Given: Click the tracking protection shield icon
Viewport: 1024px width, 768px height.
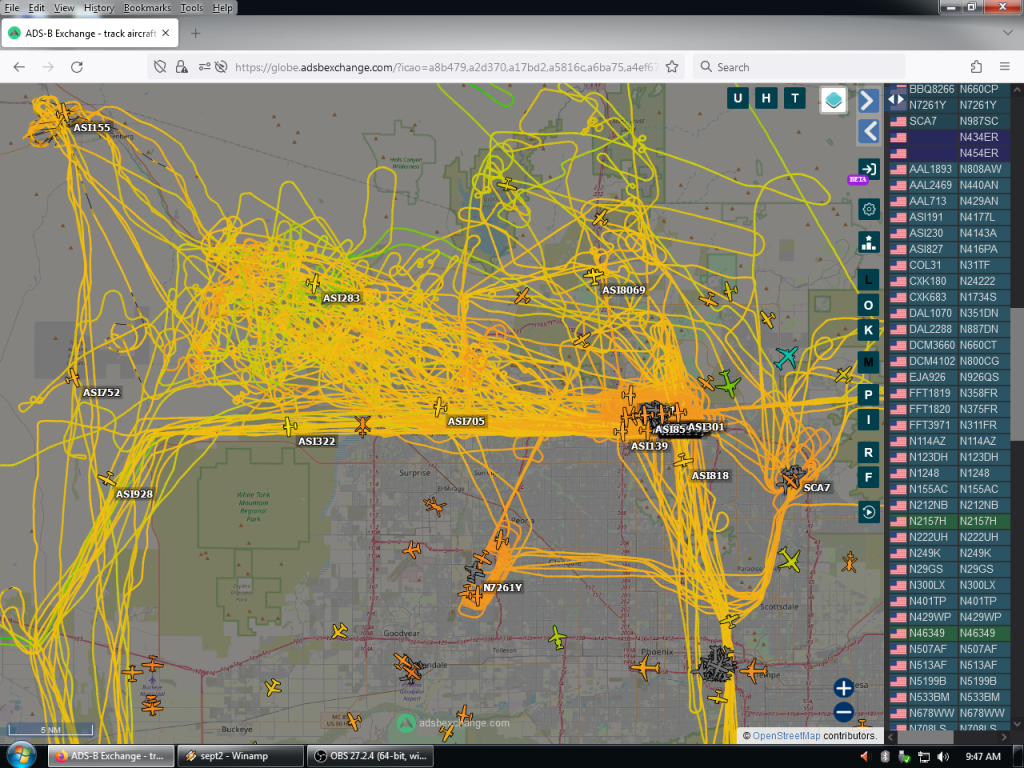Looking at the screenshot, I should coord(160,67).
